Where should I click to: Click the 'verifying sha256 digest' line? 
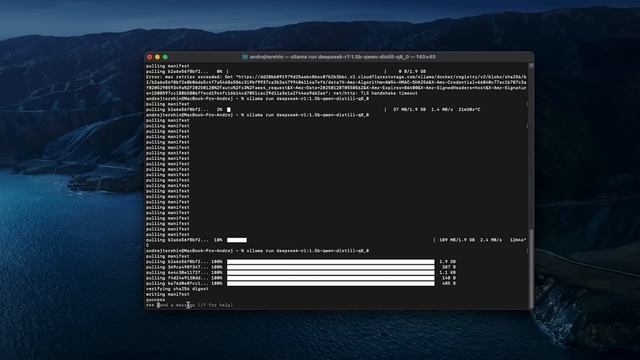177,289
